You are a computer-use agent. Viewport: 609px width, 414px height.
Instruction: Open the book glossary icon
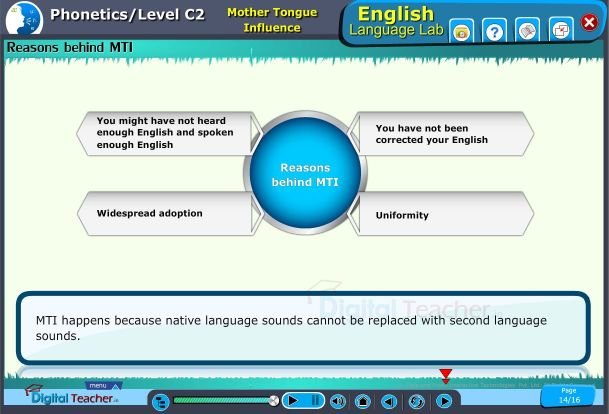click(528, 31)
